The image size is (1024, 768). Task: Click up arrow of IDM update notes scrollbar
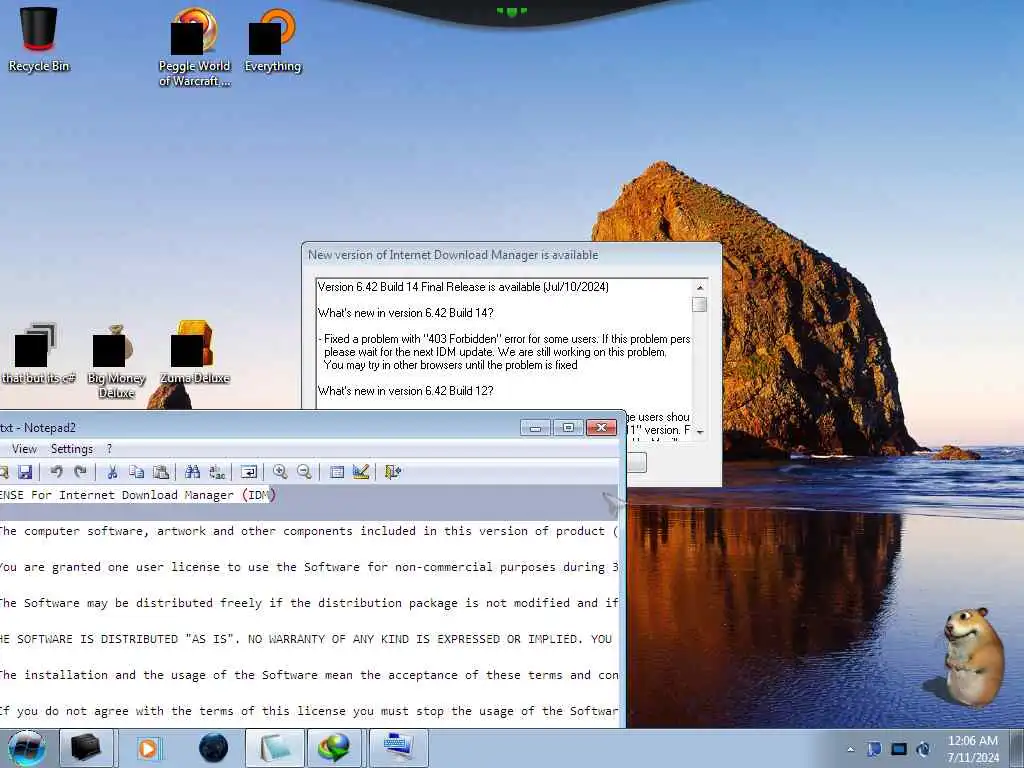click(699, 287)
